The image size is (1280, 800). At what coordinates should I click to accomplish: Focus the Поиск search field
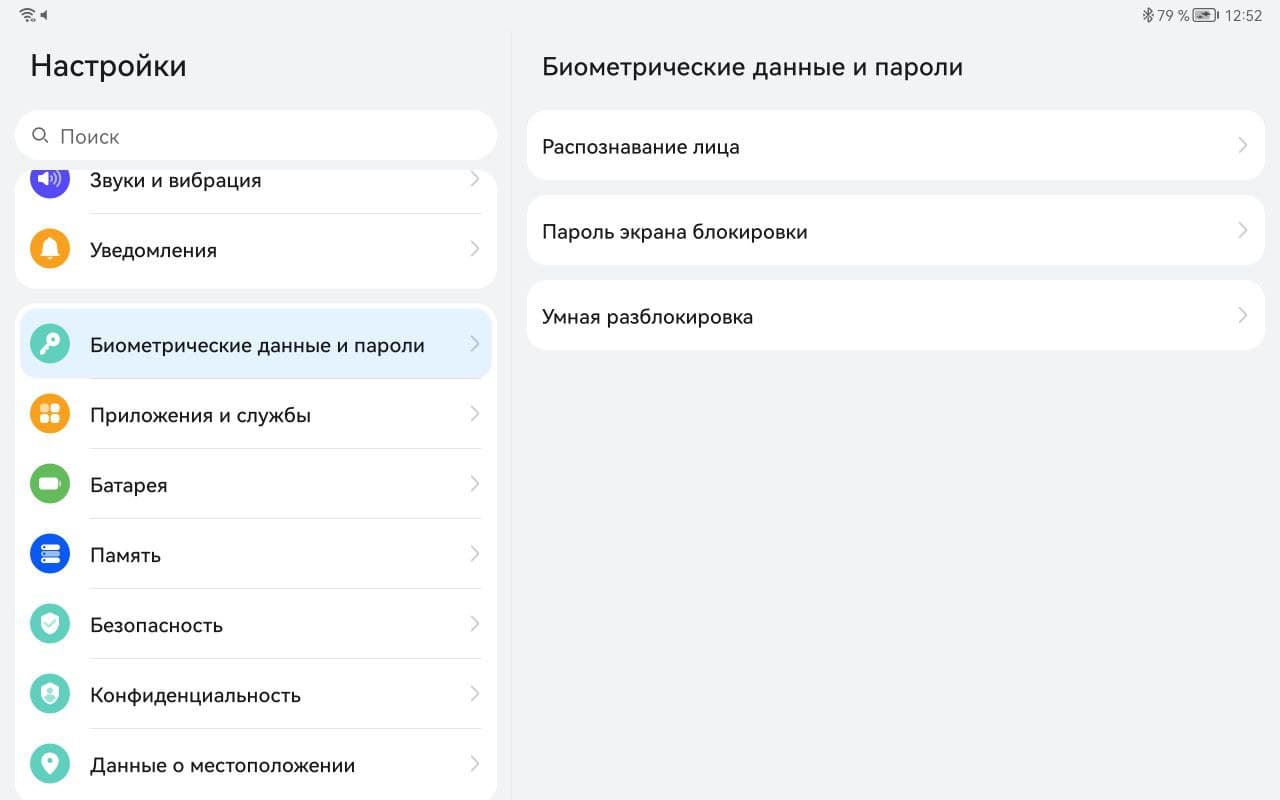click(270, 136)
